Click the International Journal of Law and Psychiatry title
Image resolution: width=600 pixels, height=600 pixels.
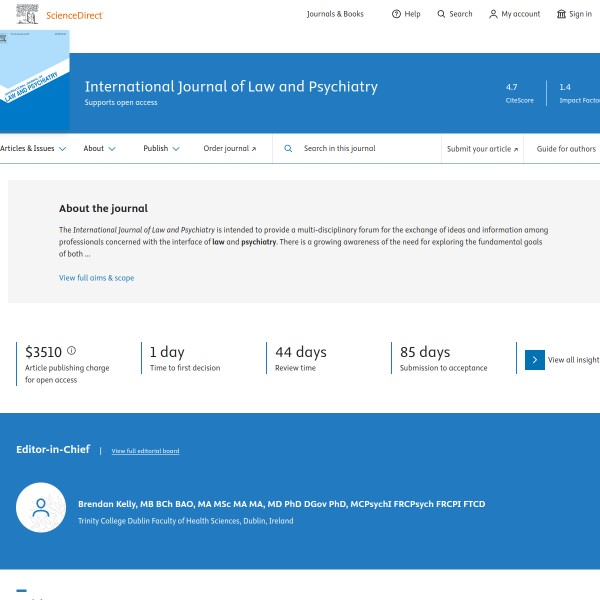coord(231,87)
